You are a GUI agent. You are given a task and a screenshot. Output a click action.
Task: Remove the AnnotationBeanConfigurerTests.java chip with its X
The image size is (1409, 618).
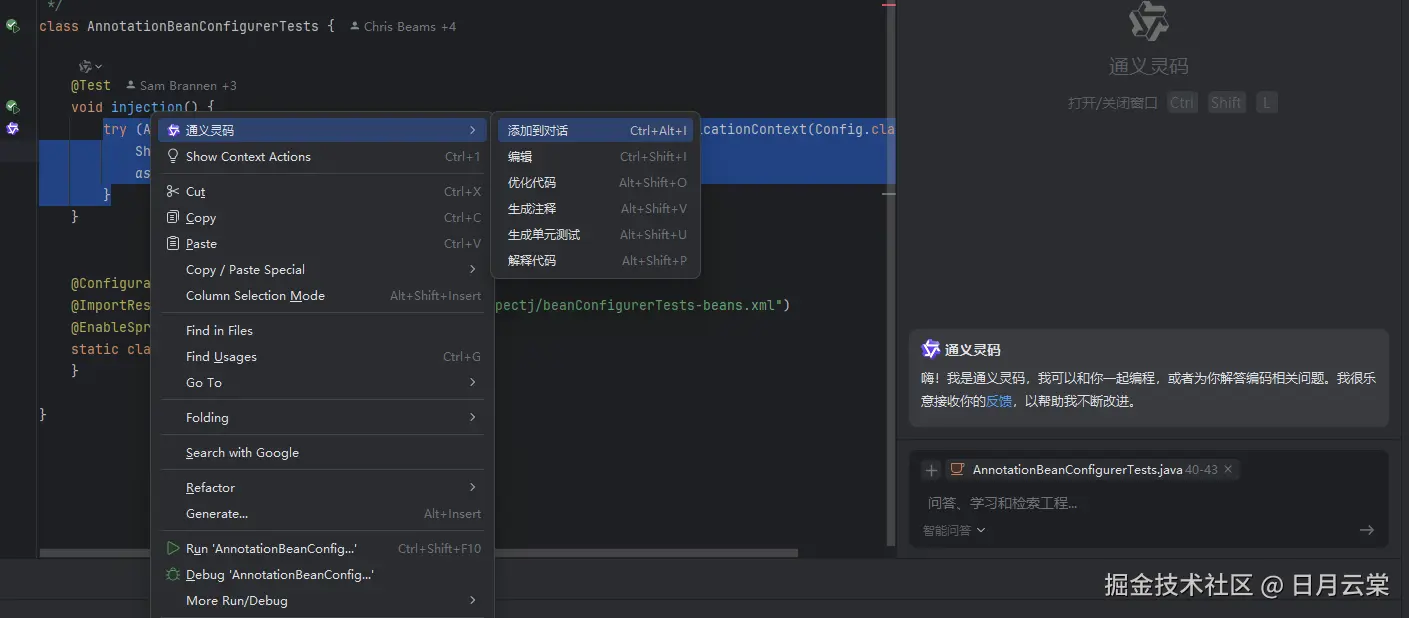click(x=1228, y=469)
